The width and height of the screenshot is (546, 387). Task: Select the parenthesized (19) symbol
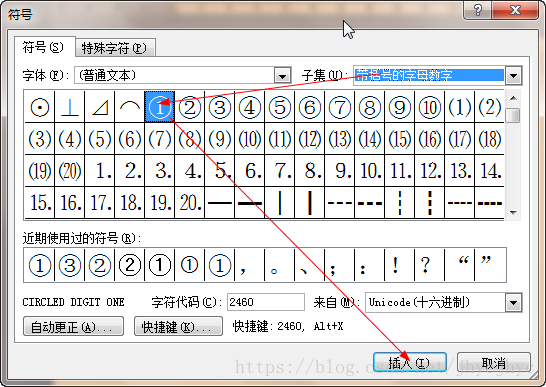pos(40,171)
